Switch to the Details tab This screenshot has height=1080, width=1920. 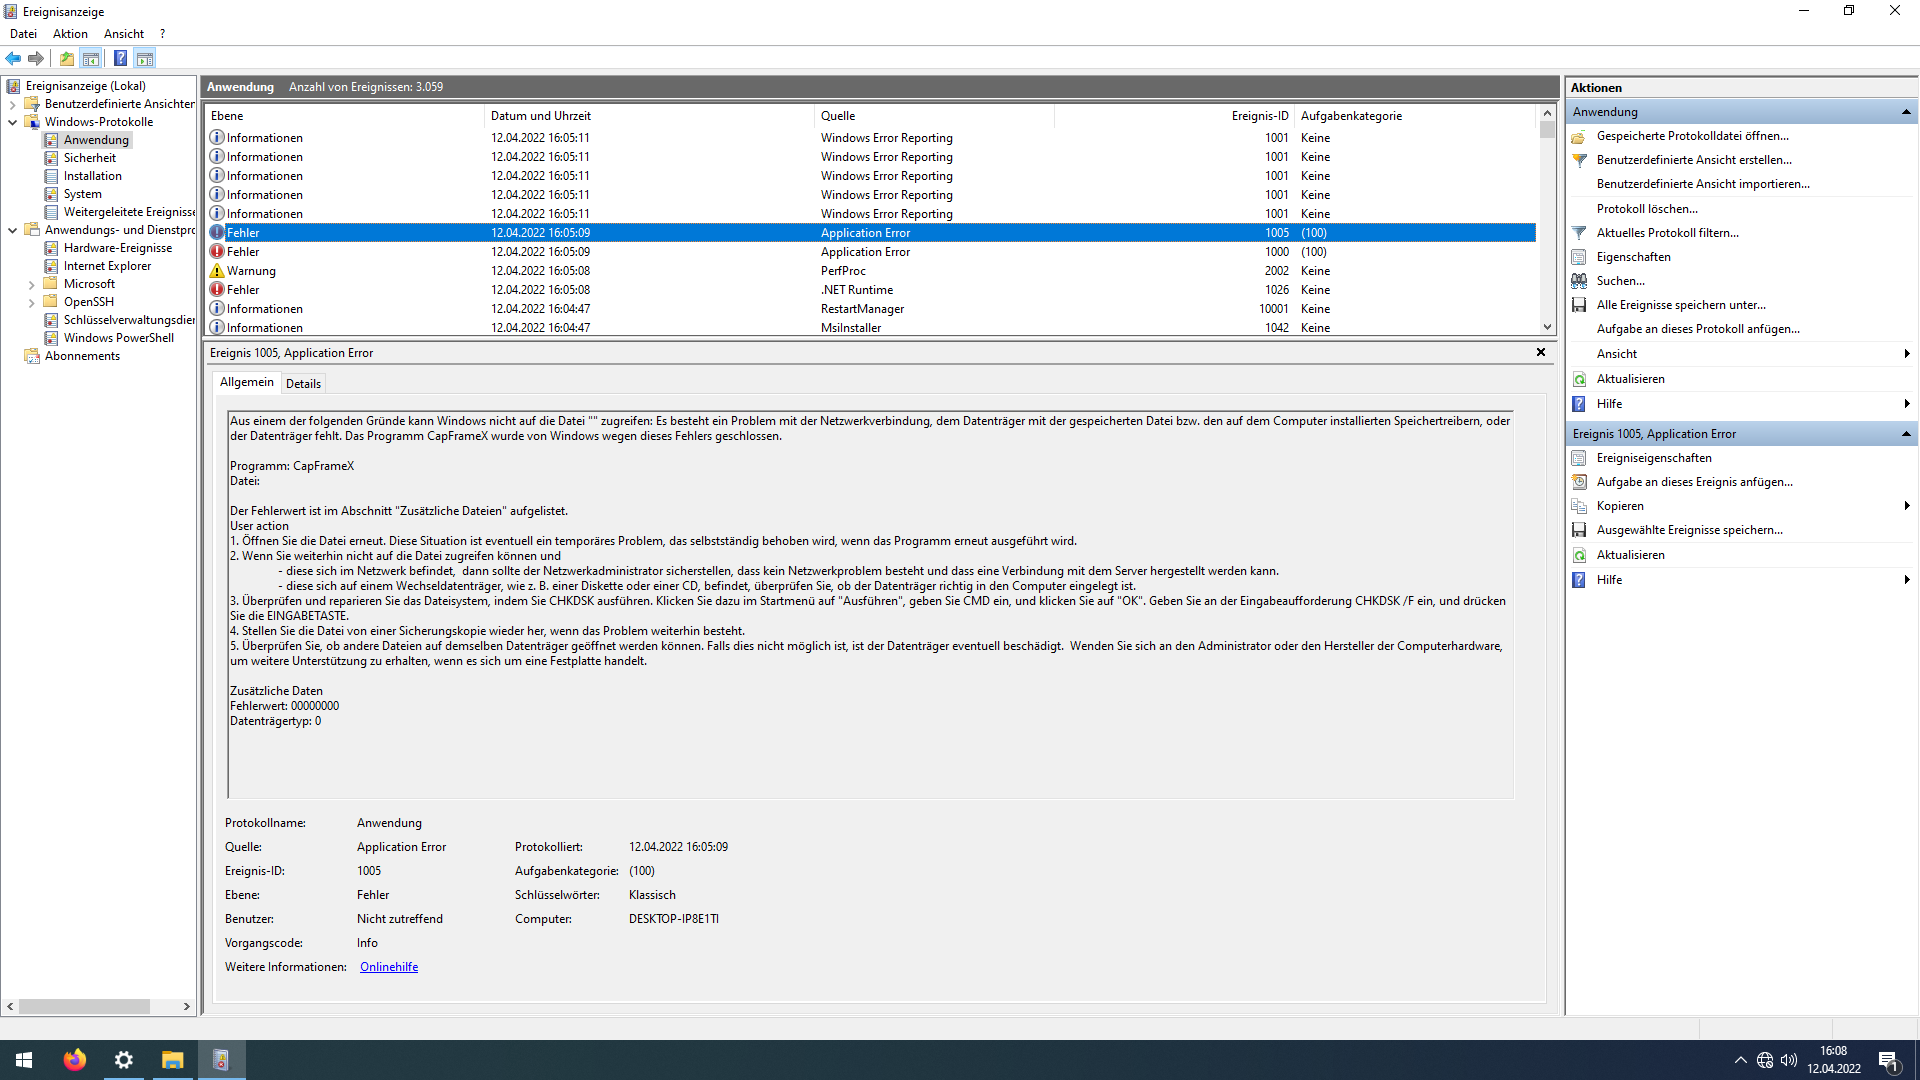coord(303,384)
